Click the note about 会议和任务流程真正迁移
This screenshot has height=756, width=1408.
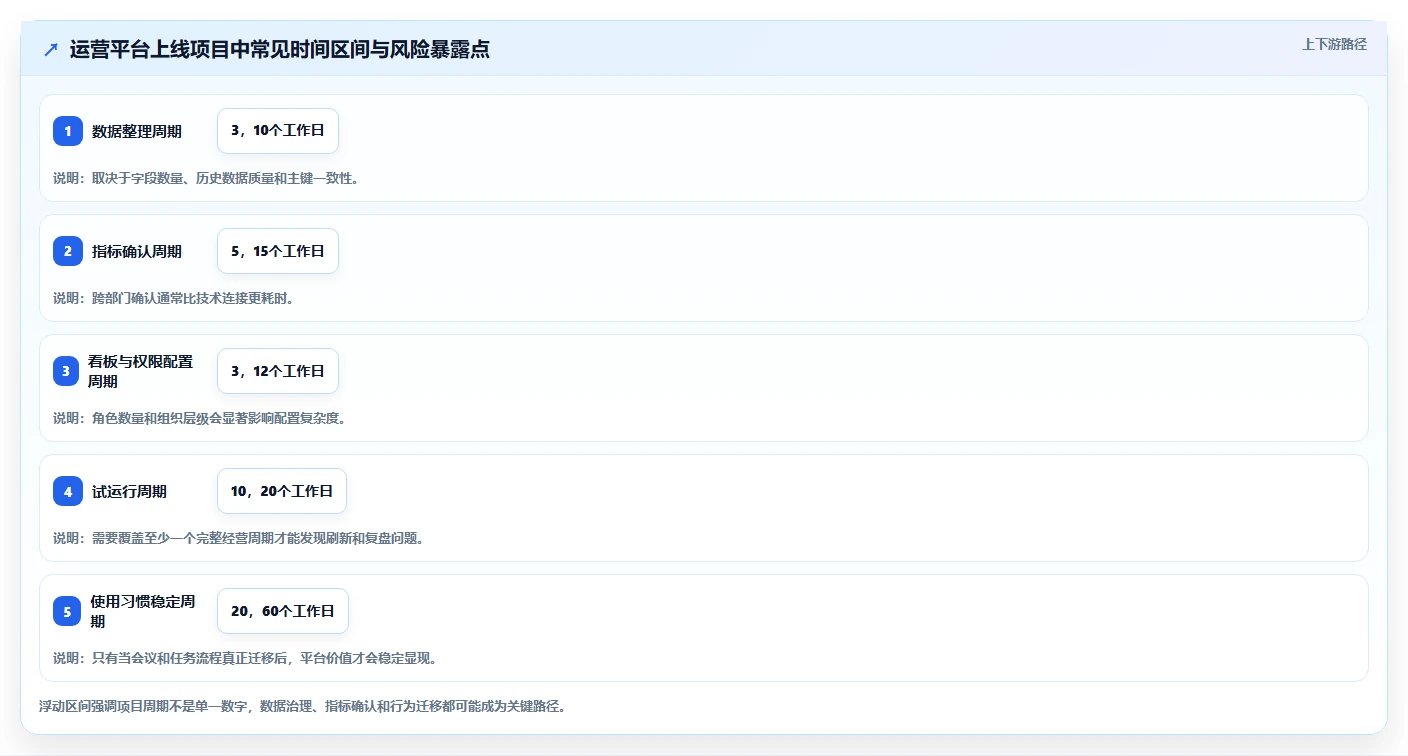pyautogui.click(x=245, y=658)
